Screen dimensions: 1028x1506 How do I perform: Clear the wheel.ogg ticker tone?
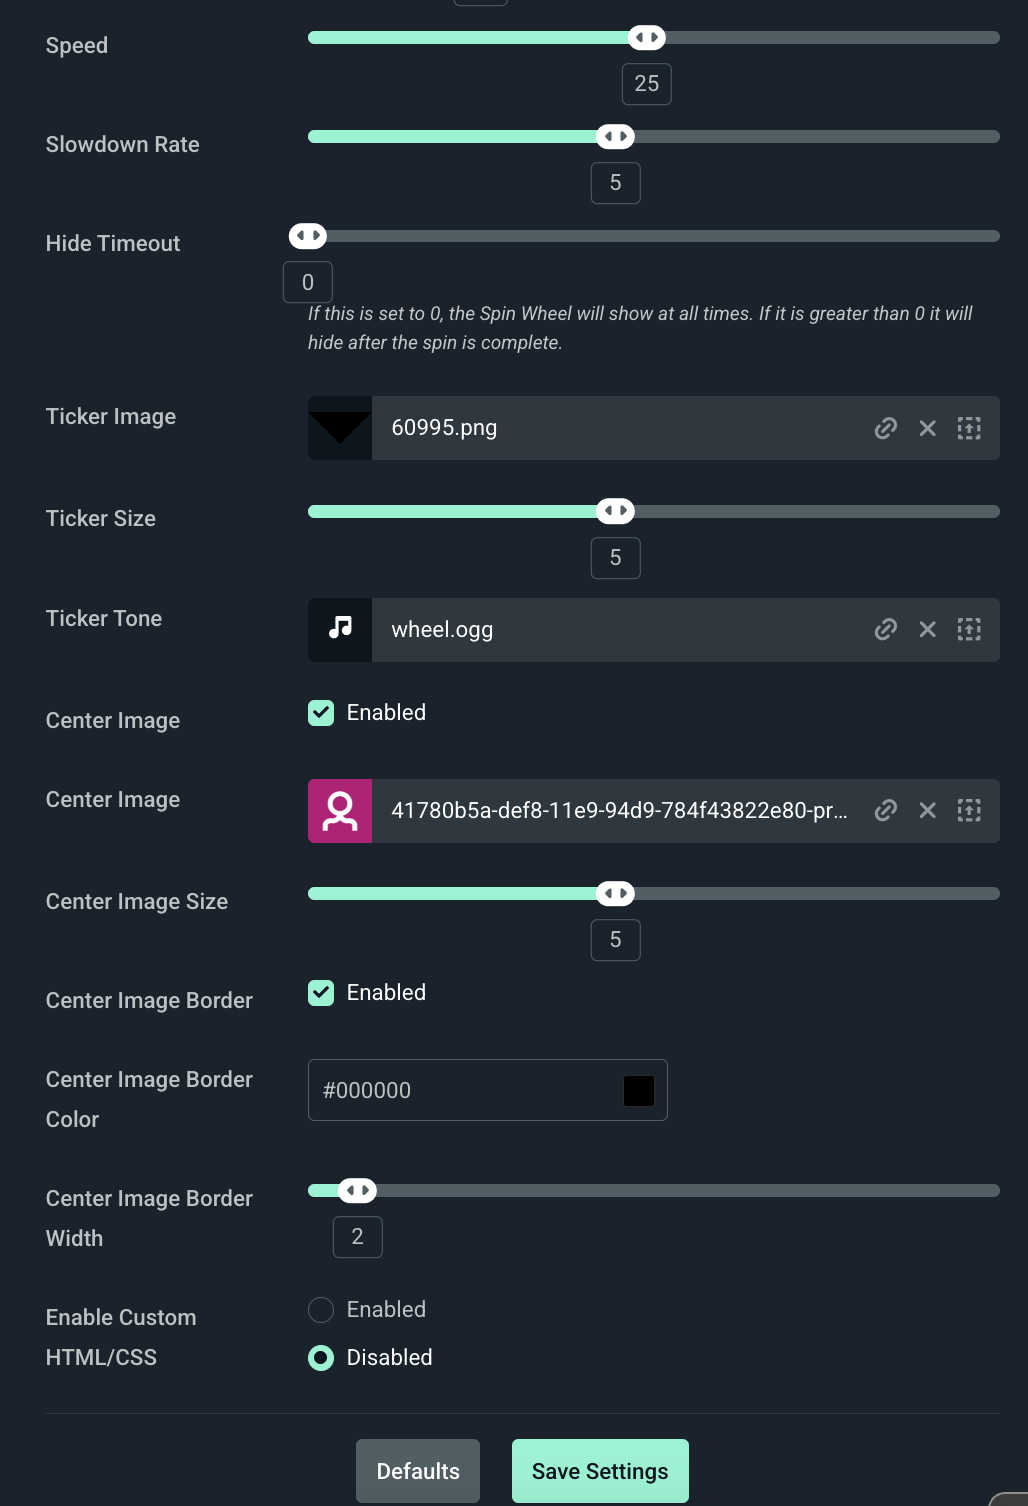(928, 629)
